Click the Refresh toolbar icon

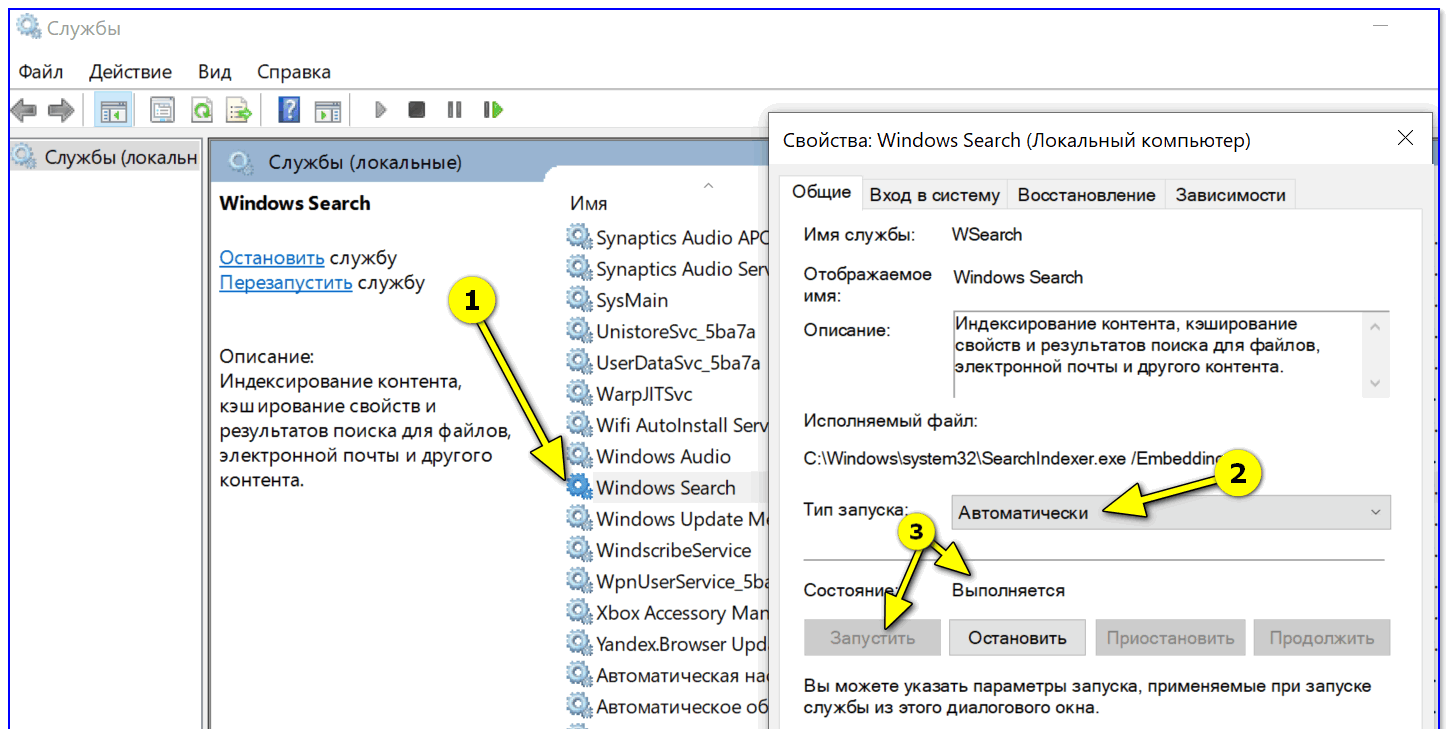click(202, 110)
